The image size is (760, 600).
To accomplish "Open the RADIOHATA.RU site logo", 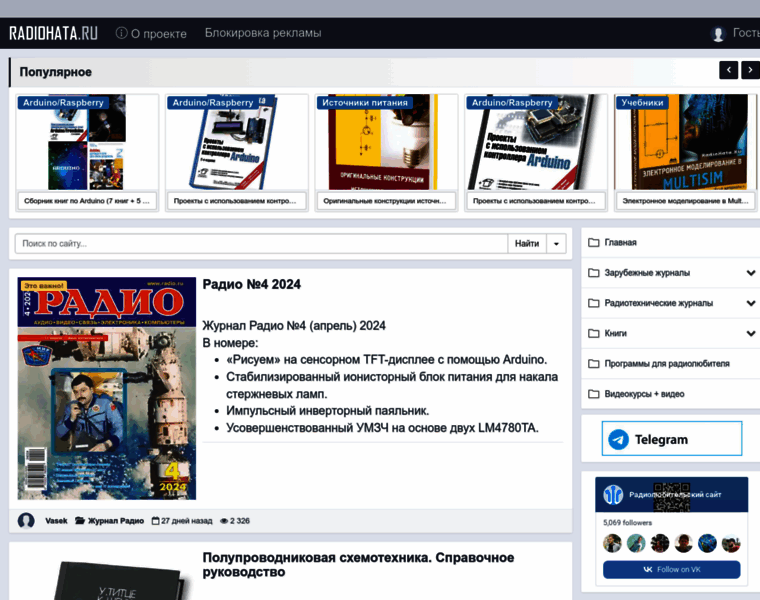I will coord(53,33).
